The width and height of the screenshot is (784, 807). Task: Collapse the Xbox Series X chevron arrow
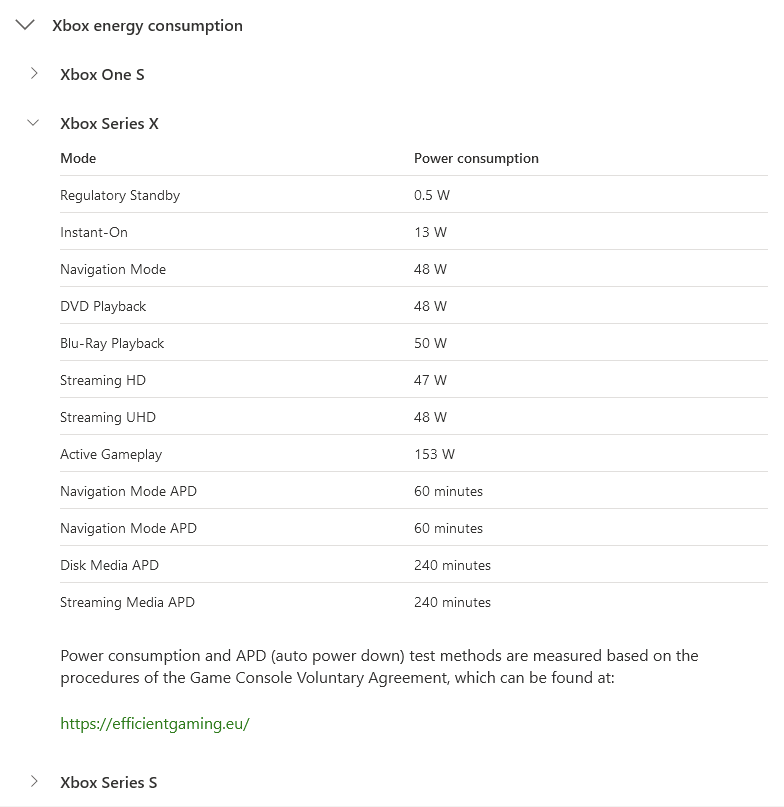click(x=34, y=123)
